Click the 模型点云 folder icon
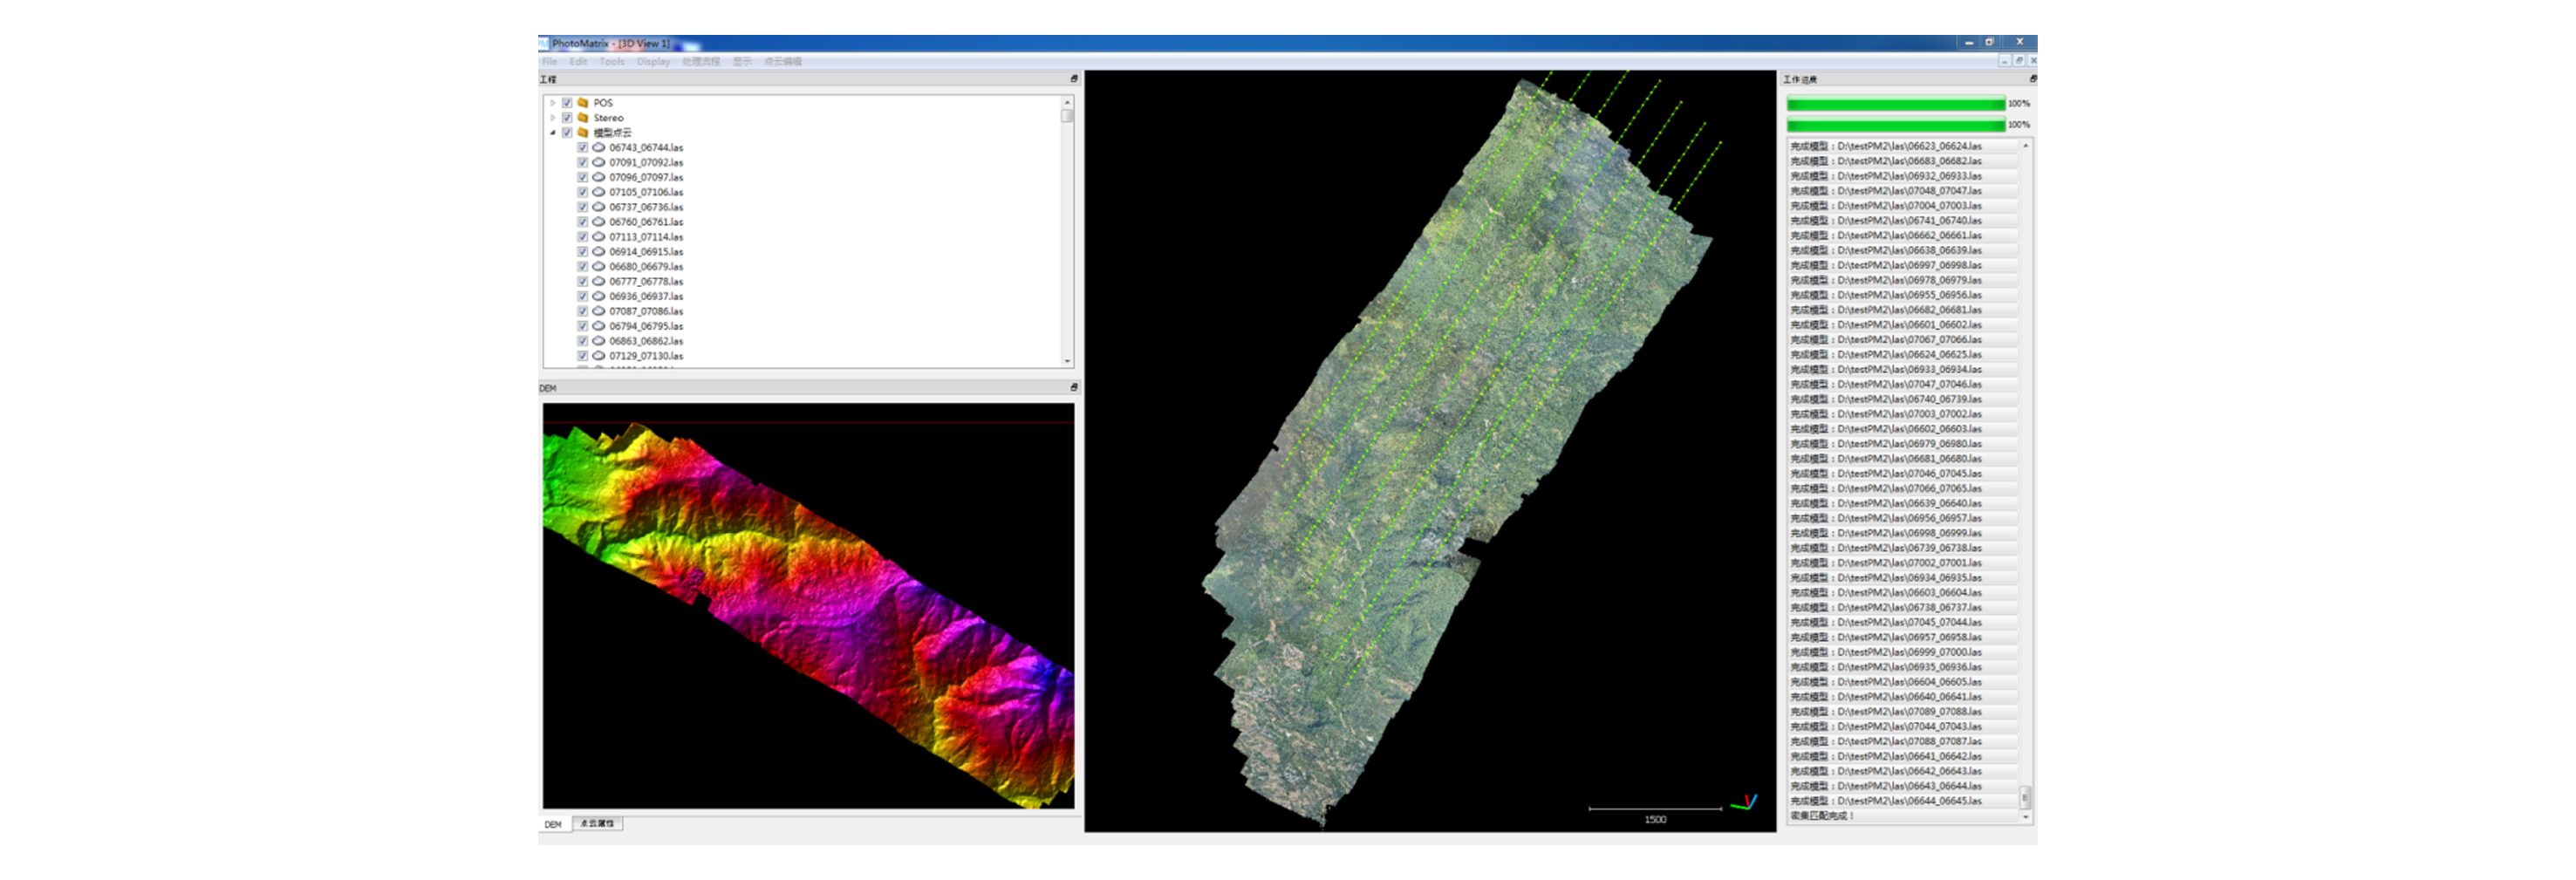This screenshot has height=880, width=2576. point(583,132)
